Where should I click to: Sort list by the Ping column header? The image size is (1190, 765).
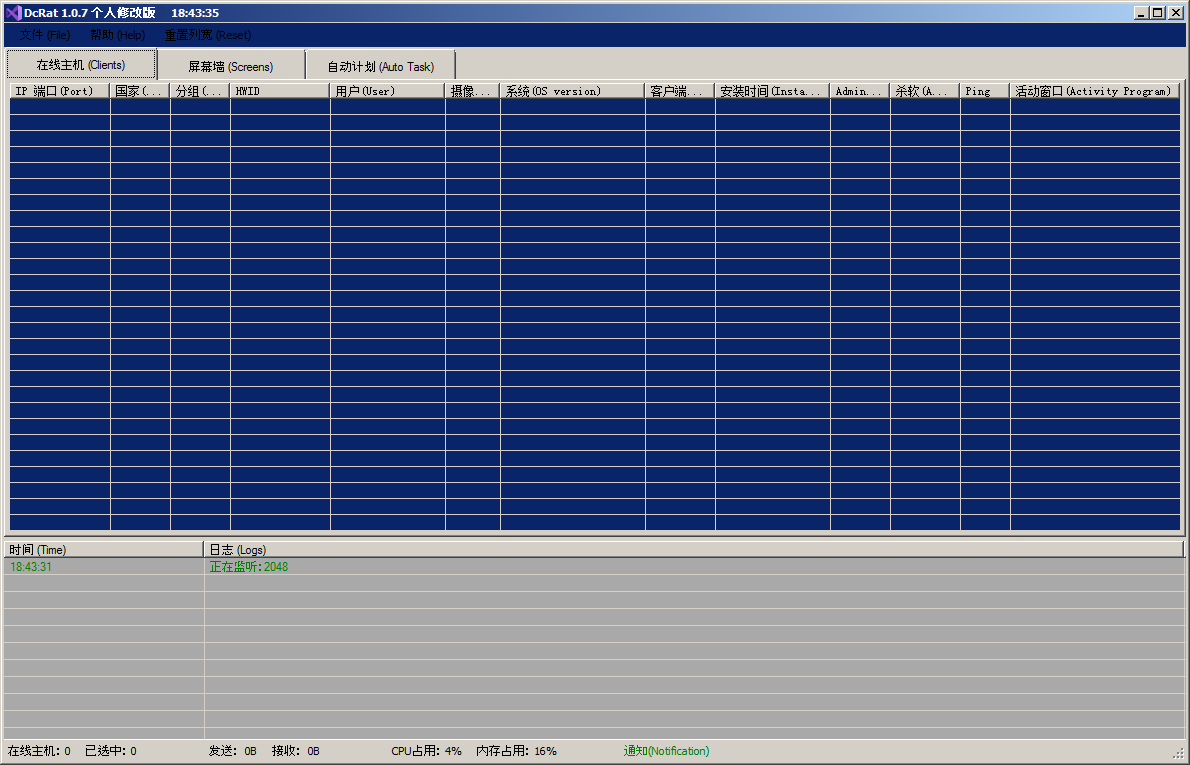[x=984, y=91]
